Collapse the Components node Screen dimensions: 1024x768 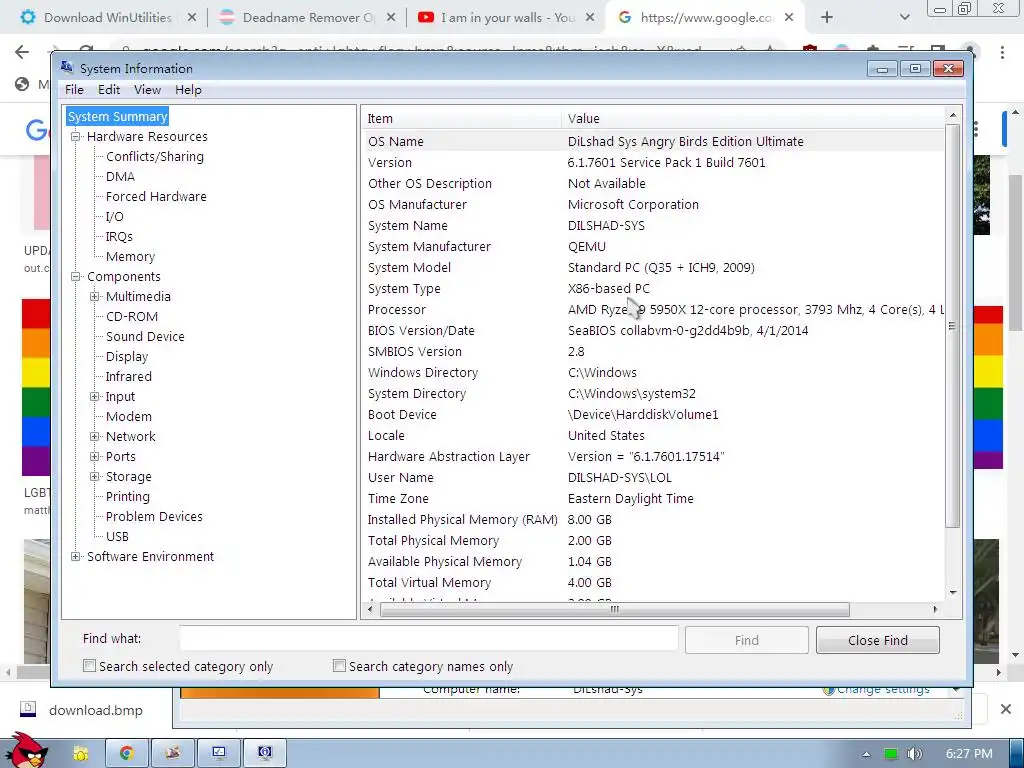(76, 276)
